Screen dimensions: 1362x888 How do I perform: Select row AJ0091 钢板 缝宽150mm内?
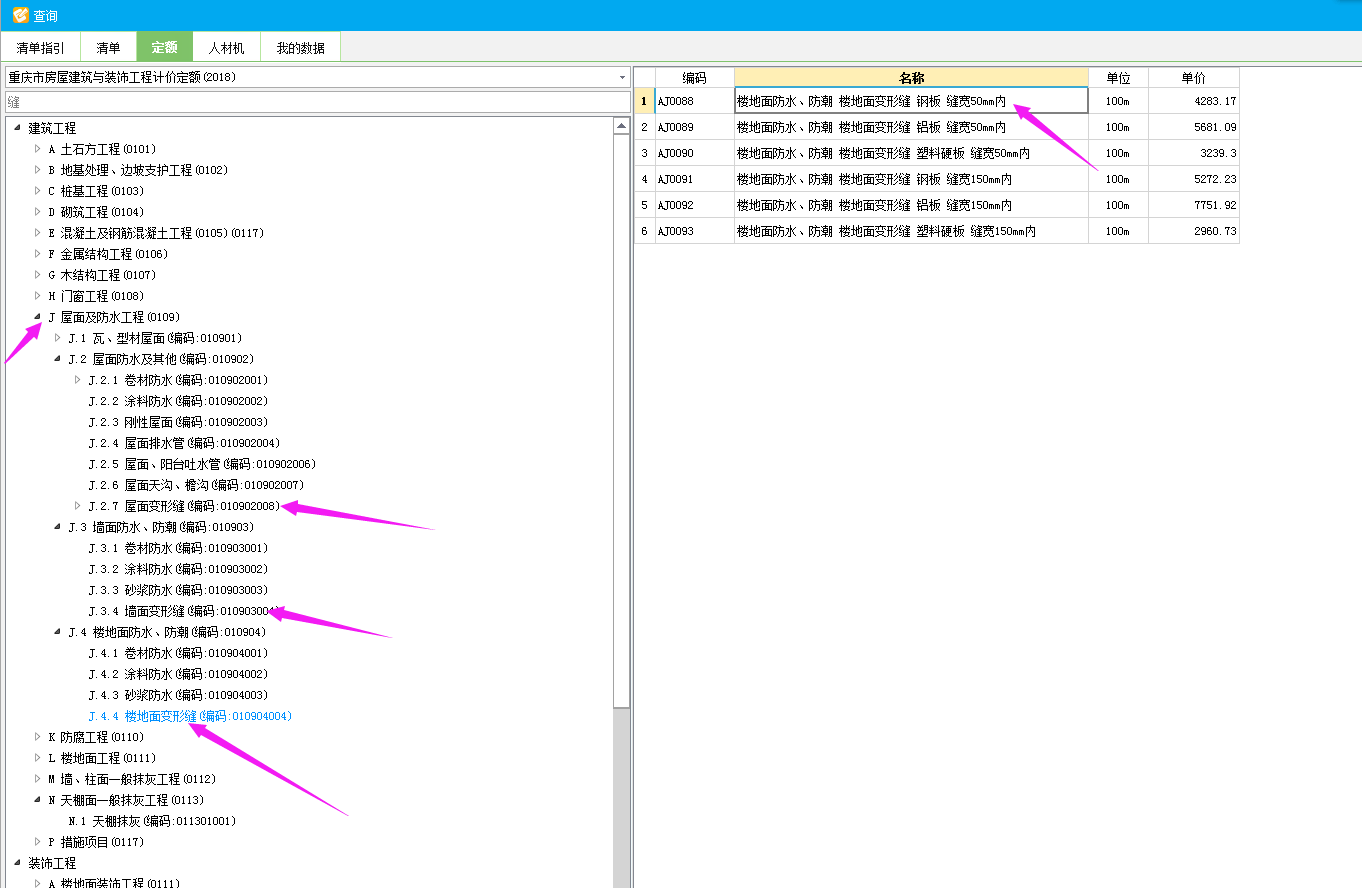(x=937, y=179)
